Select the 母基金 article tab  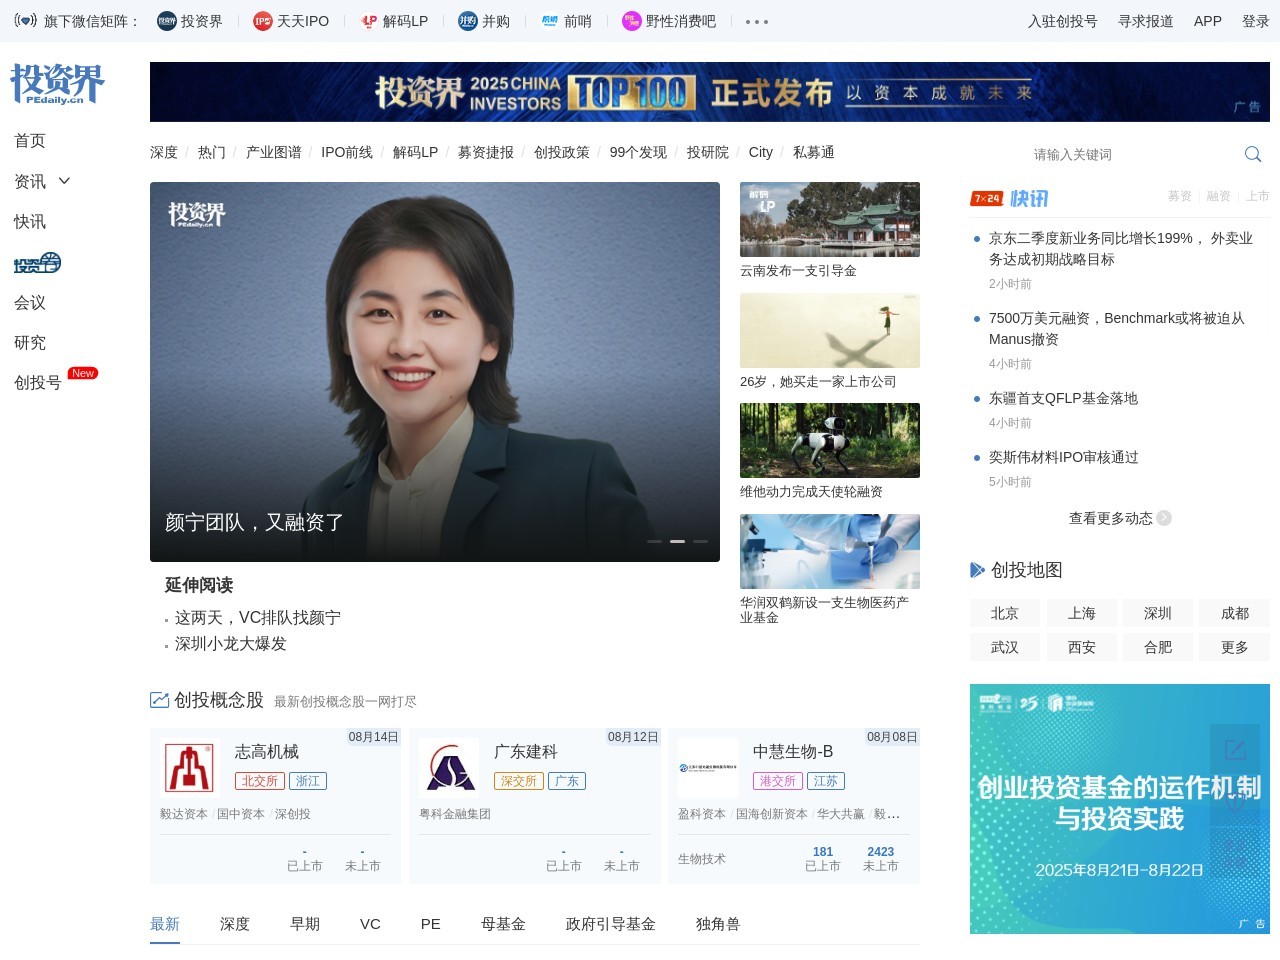pyautogui.click(x=503, y=924)
